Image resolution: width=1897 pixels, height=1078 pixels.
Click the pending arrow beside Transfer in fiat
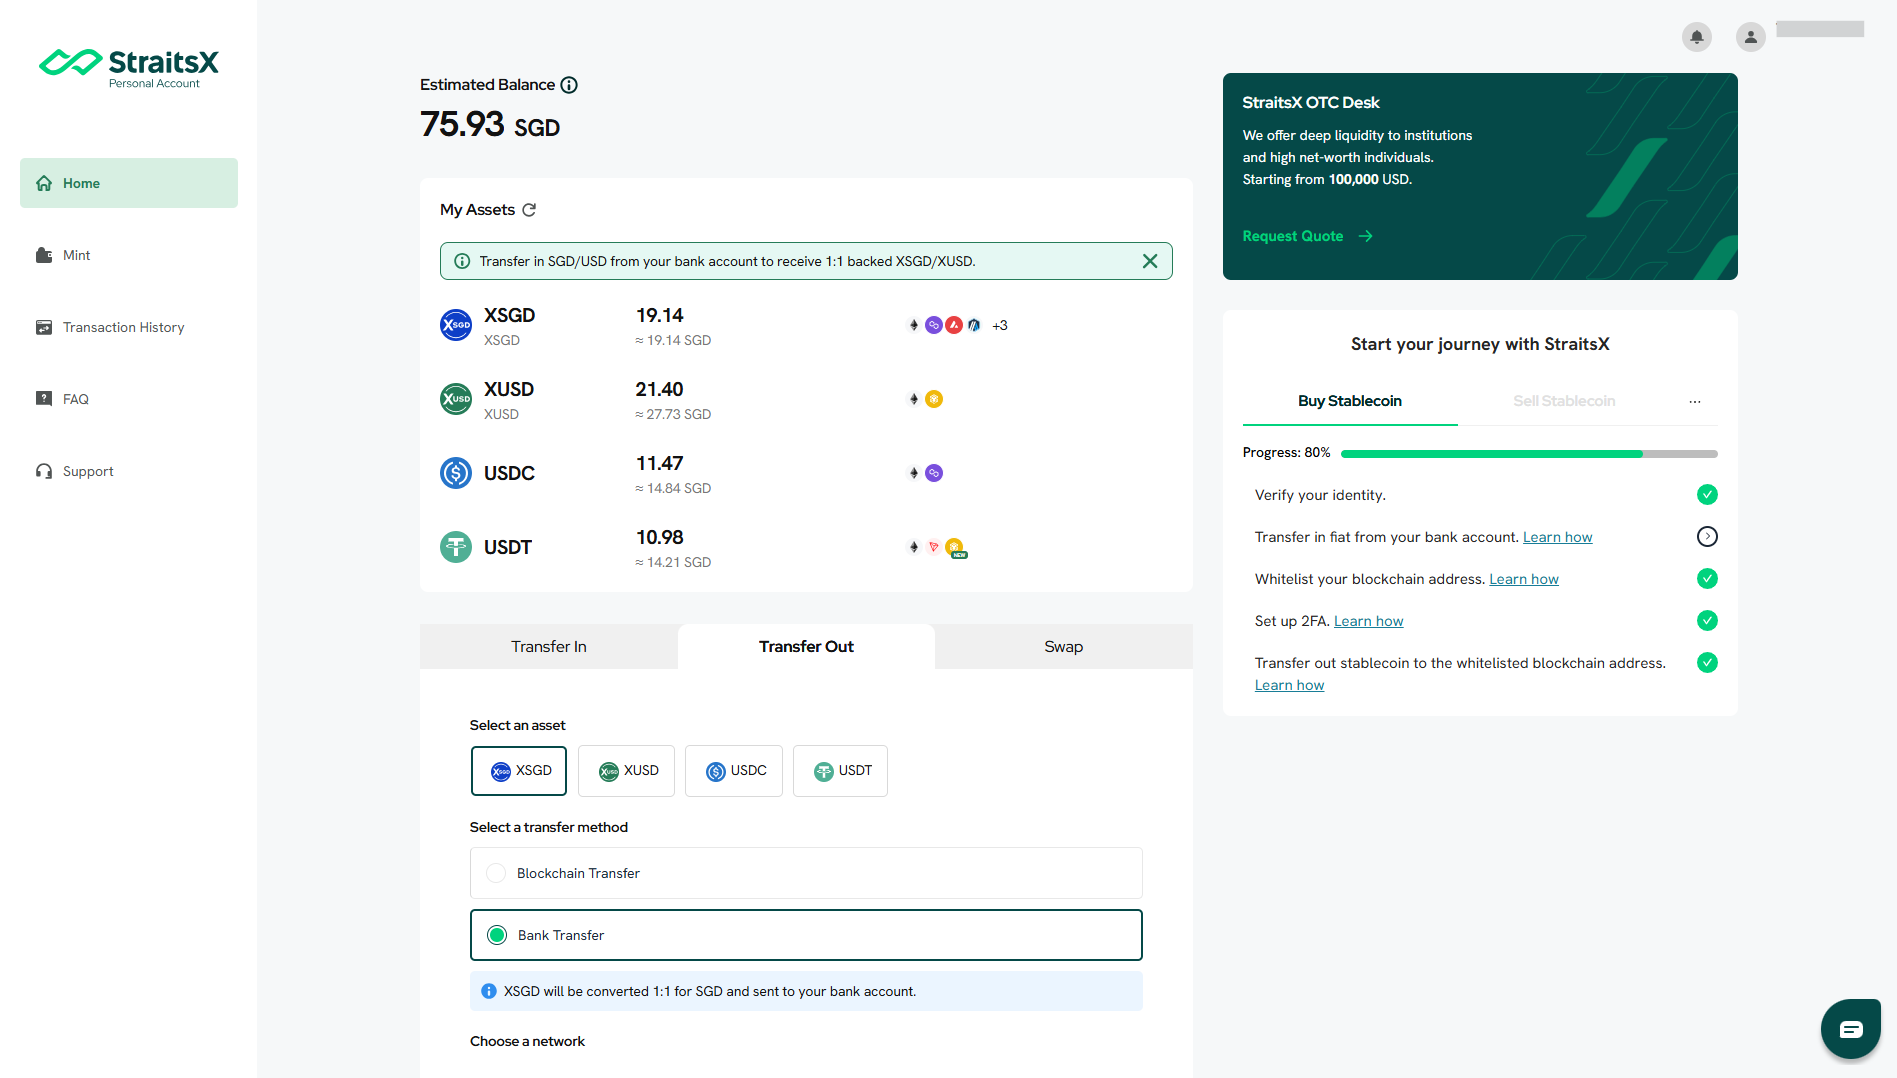pos(1708,537)
